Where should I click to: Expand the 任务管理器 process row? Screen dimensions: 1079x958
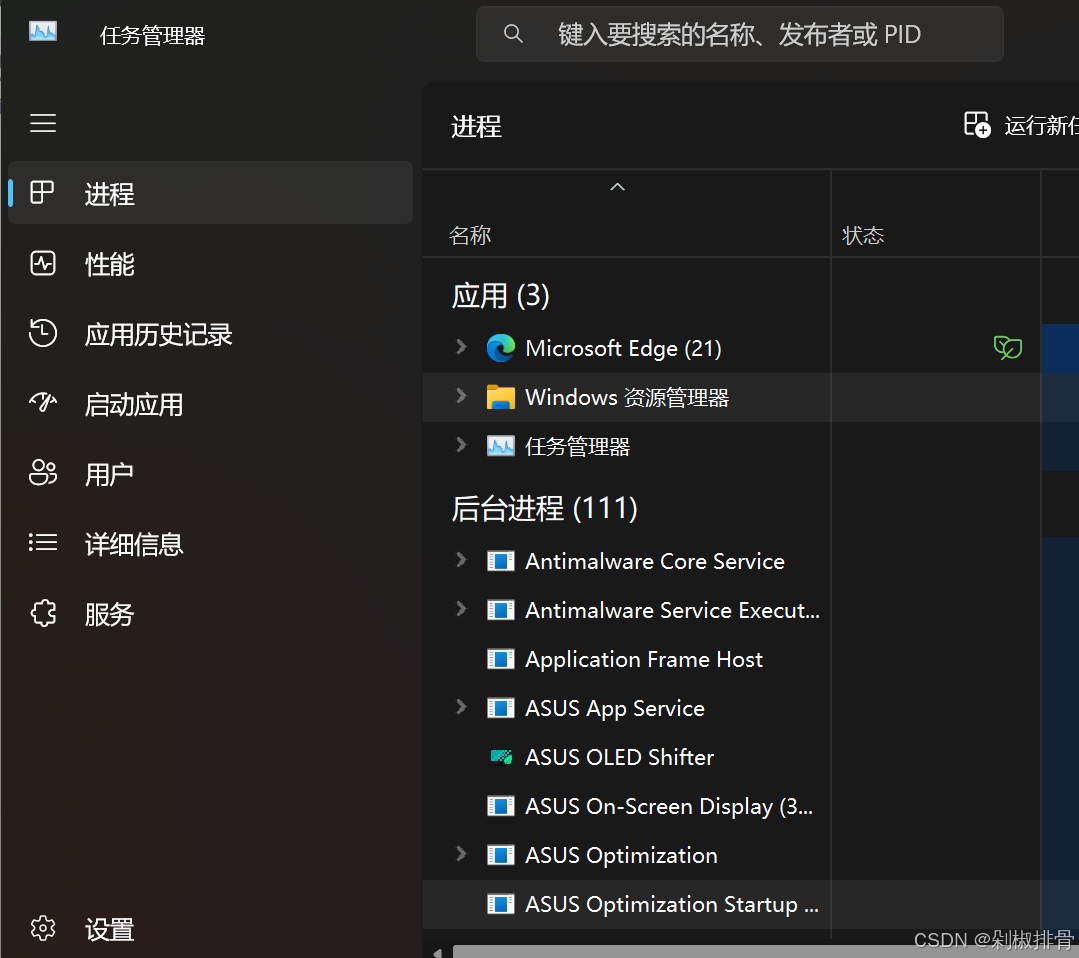[x=461, y=445]
